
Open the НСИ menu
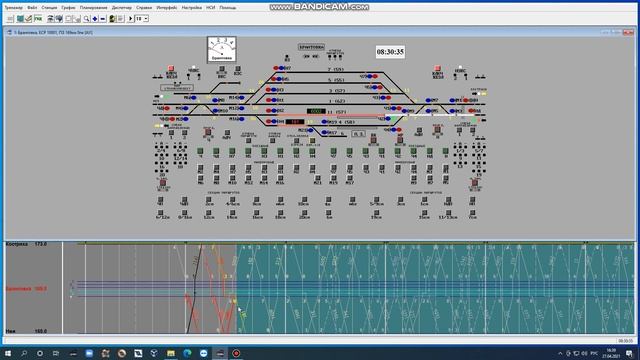click(x=211, y=7)
